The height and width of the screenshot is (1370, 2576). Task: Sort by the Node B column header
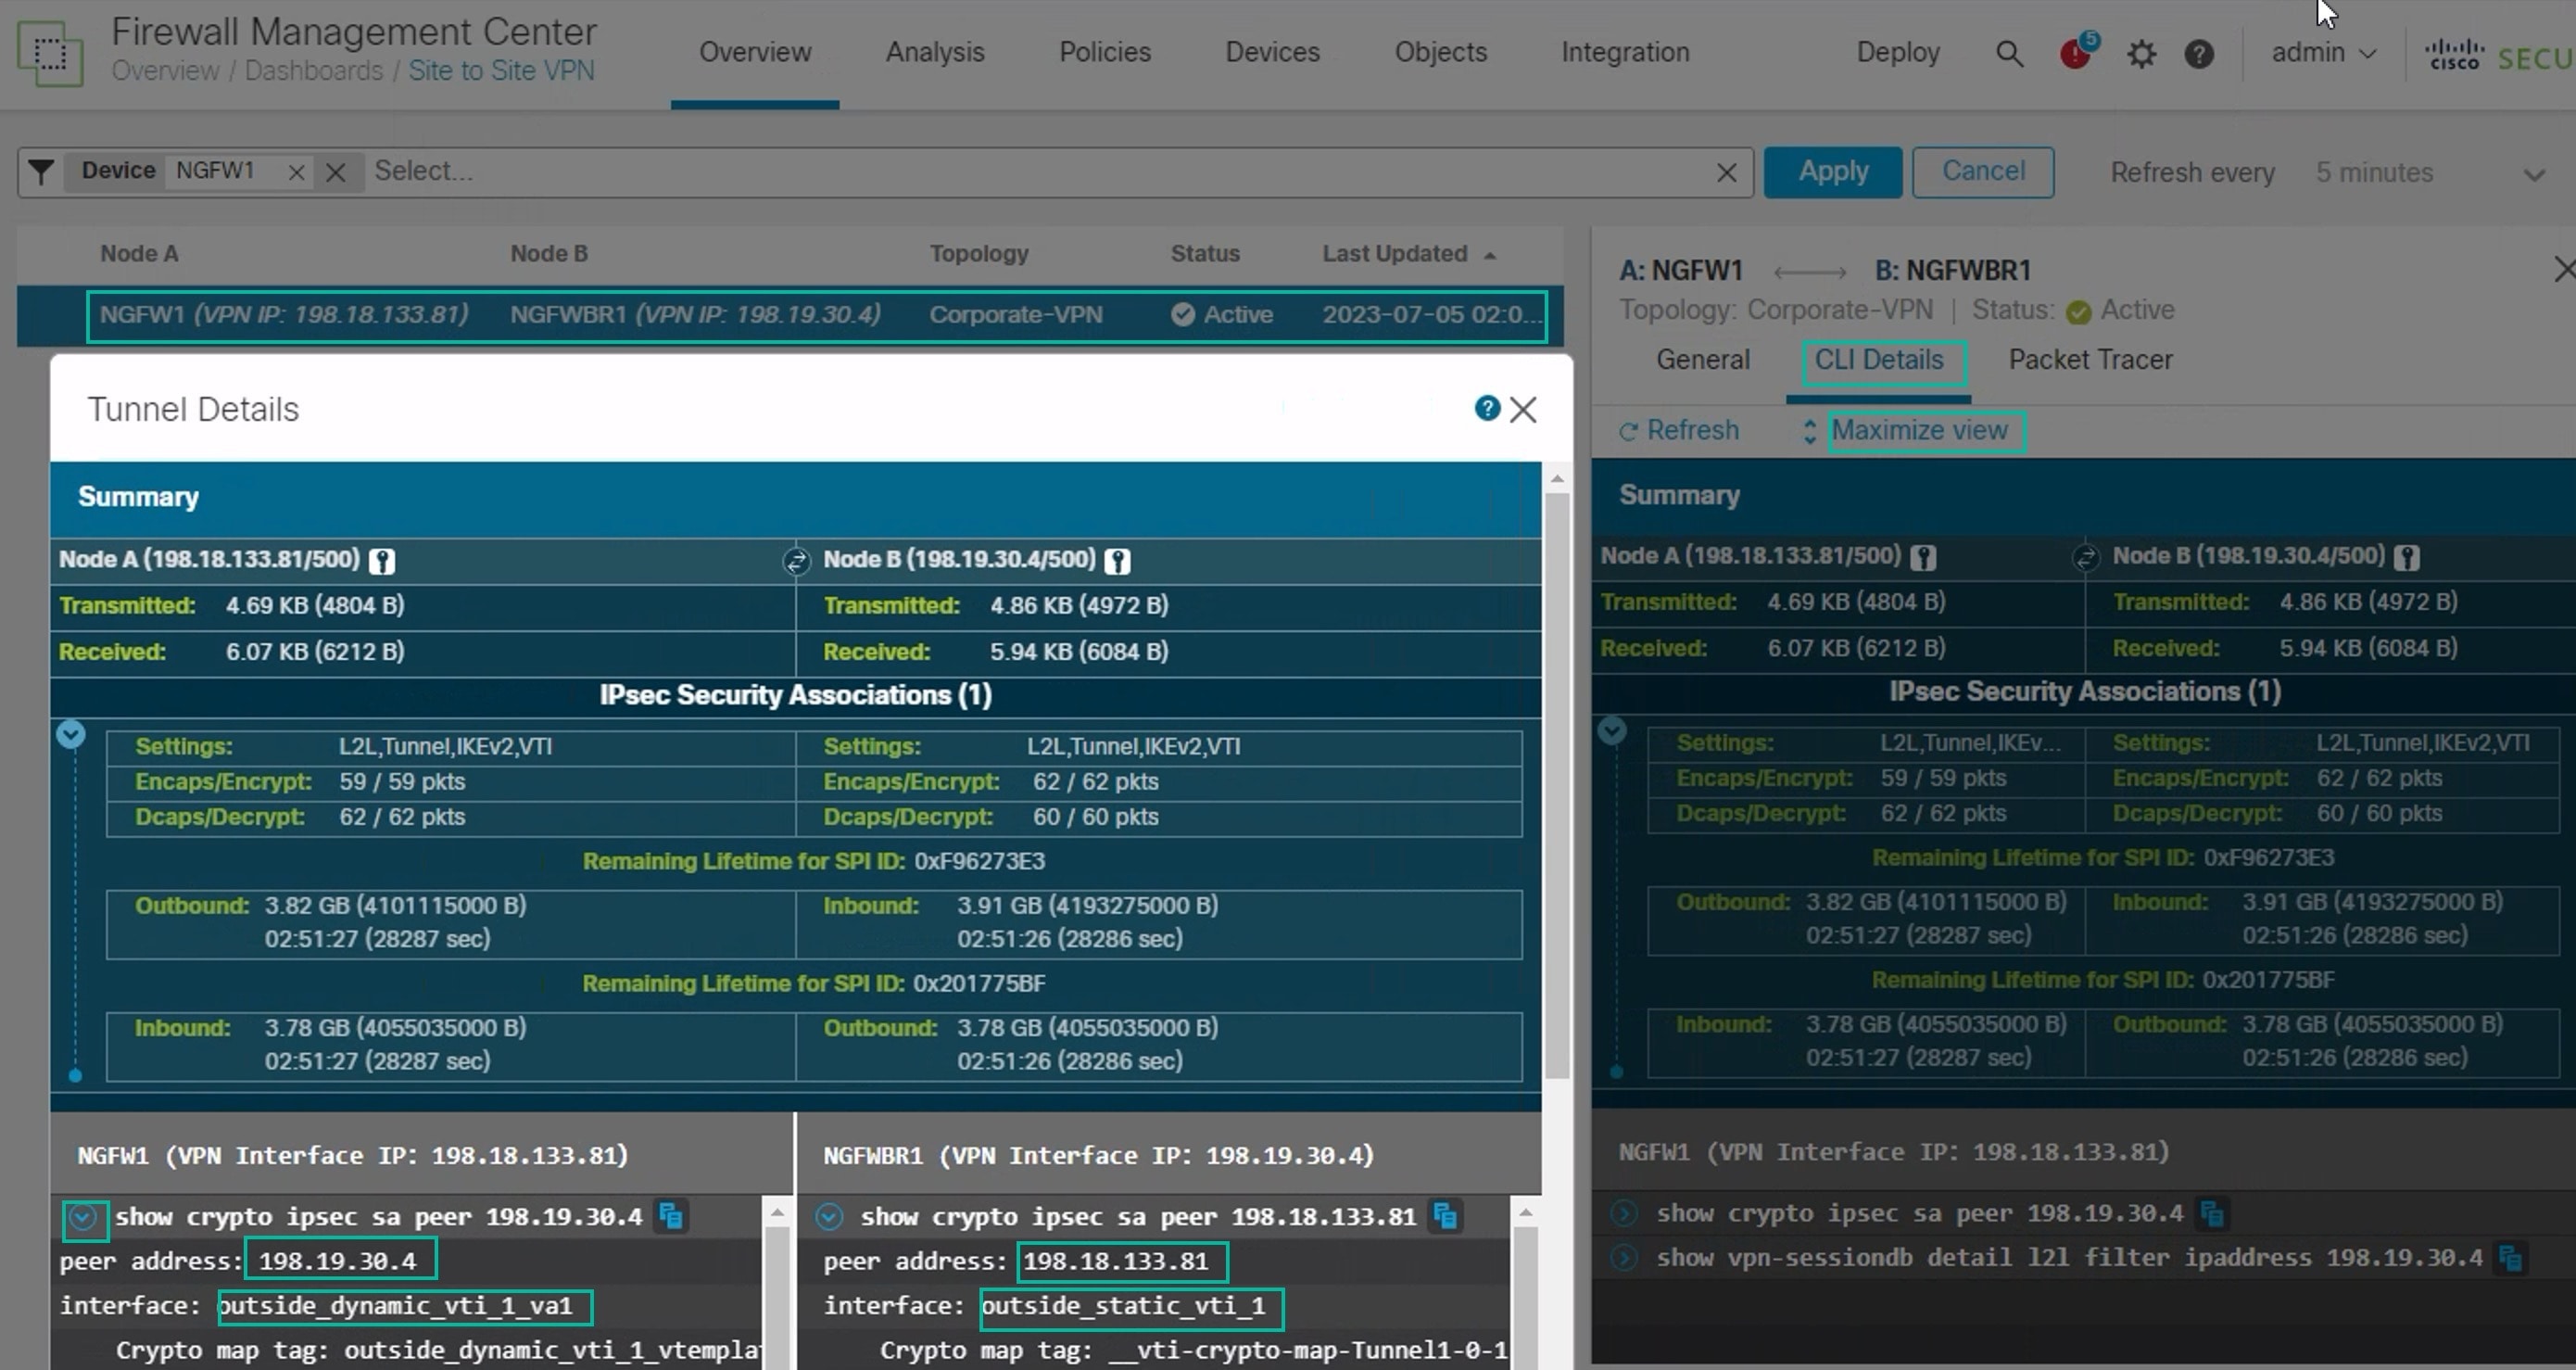[x=549, y=254]
